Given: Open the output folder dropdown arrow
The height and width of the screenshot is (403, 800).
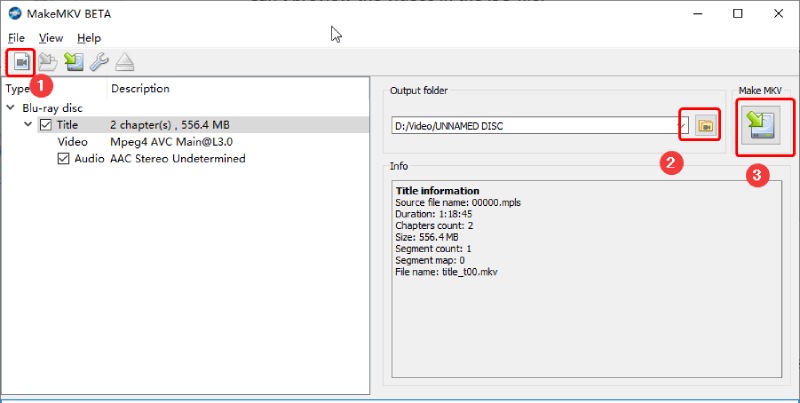Looking at the screenshot, I should (682, 126).
